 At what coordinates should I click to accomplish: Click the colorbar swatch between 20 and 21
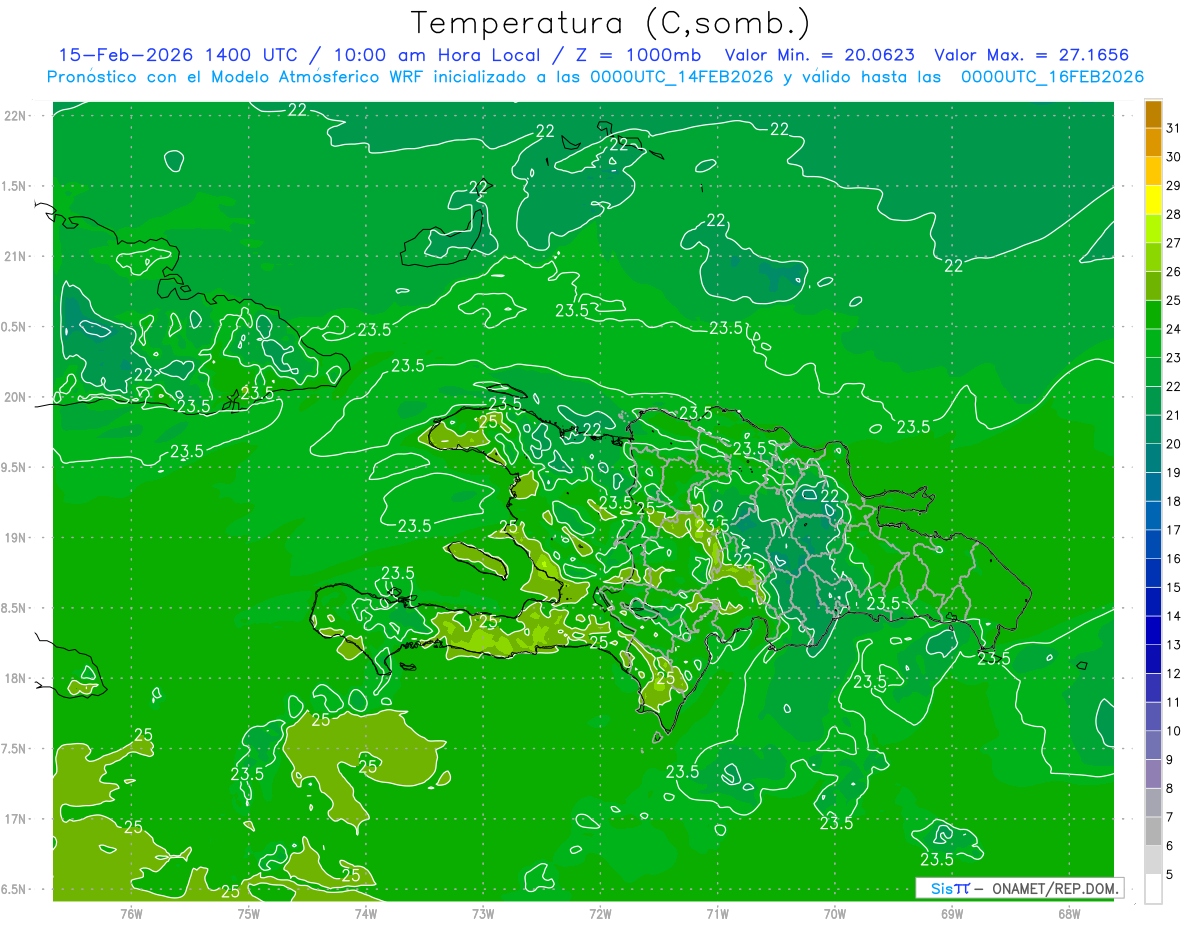point(1153,430)
